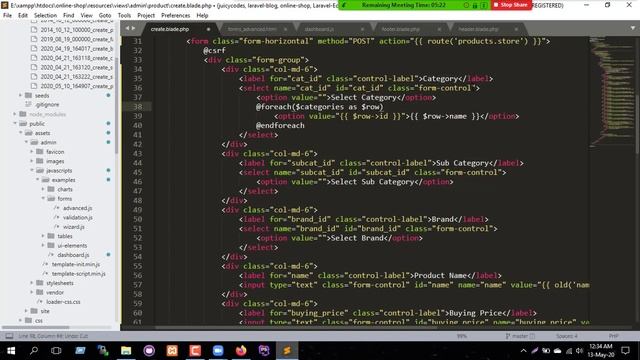Expand the images folder

(x=32, y=161)
